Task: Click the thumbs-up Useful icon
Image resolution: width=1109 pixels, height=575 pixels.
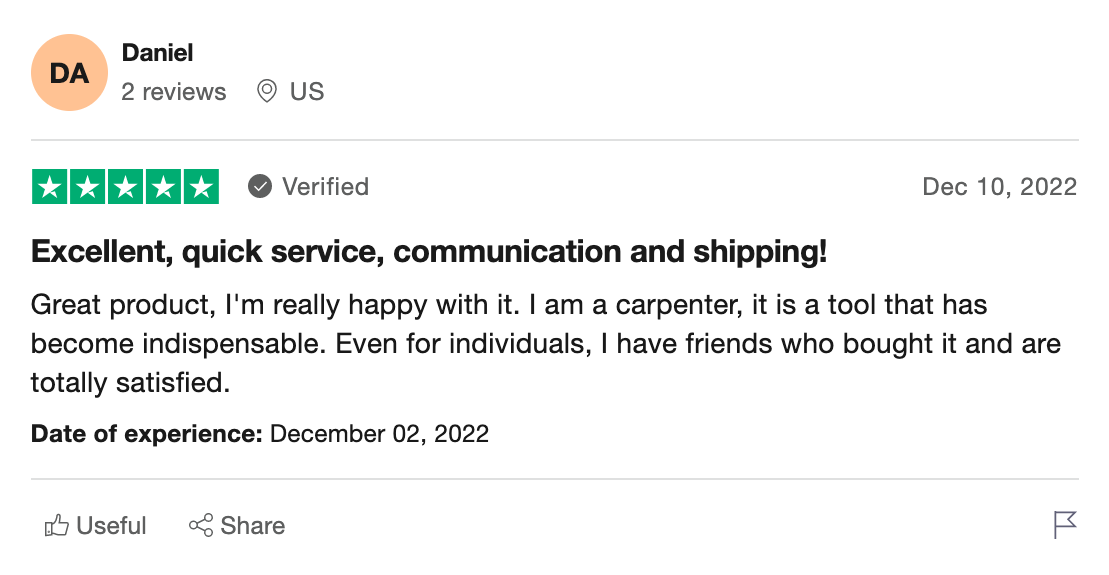Action: click(x=57, y=525)
